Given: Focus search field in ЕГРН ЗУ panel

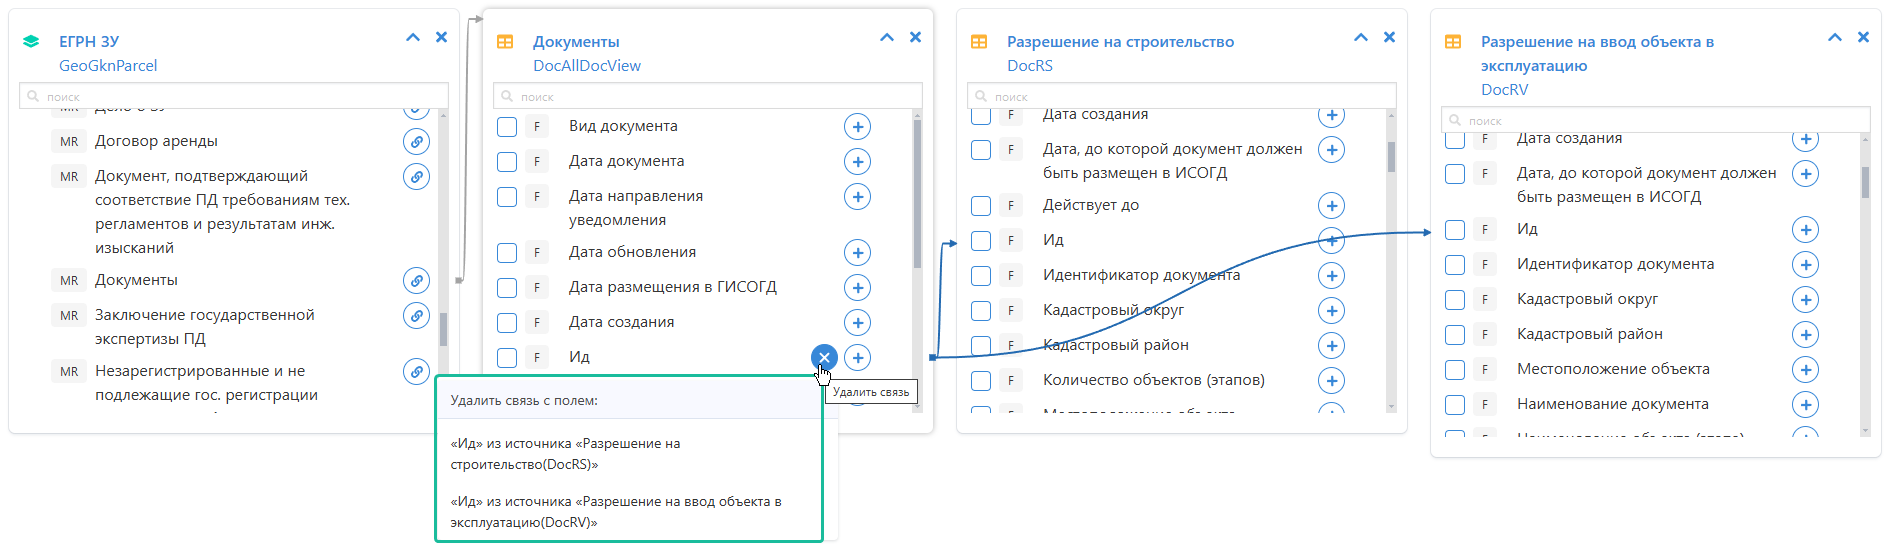Looking at the screenshot, I should [x=234, y=96].
